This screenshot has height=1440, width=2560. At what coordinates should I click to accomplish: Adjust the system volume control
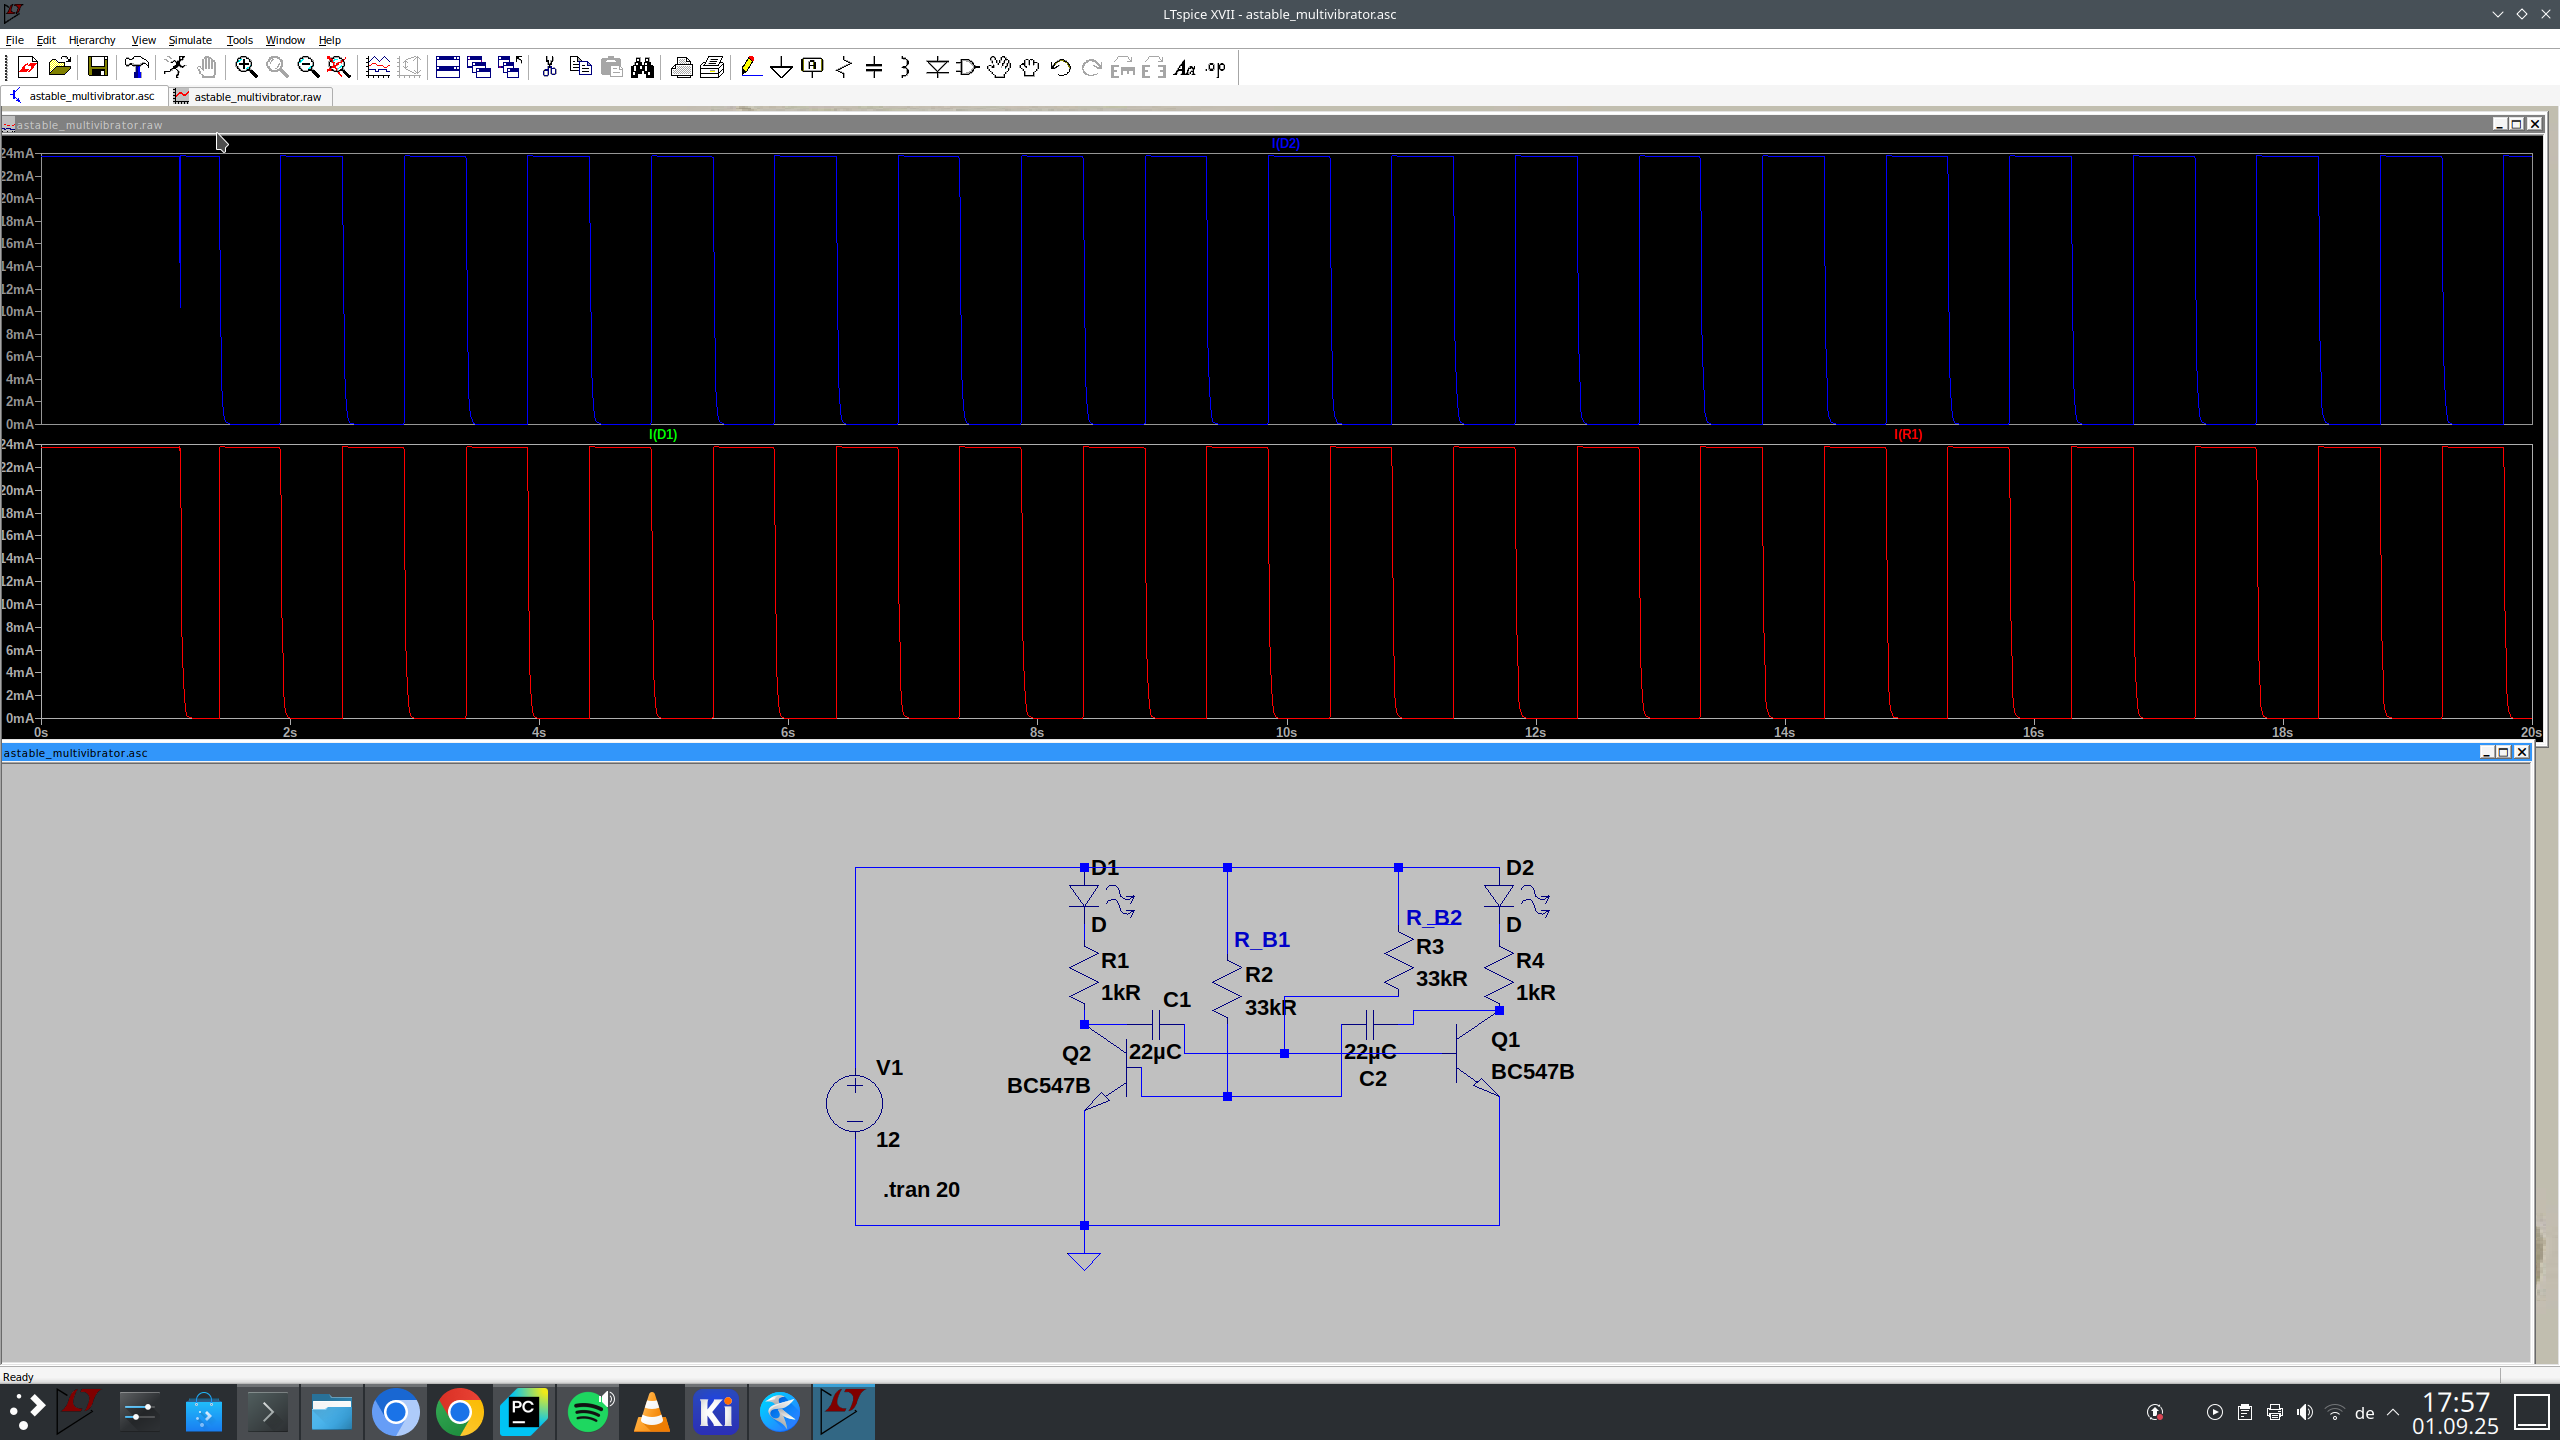pyautogui.click(x=2305, y=1411)
